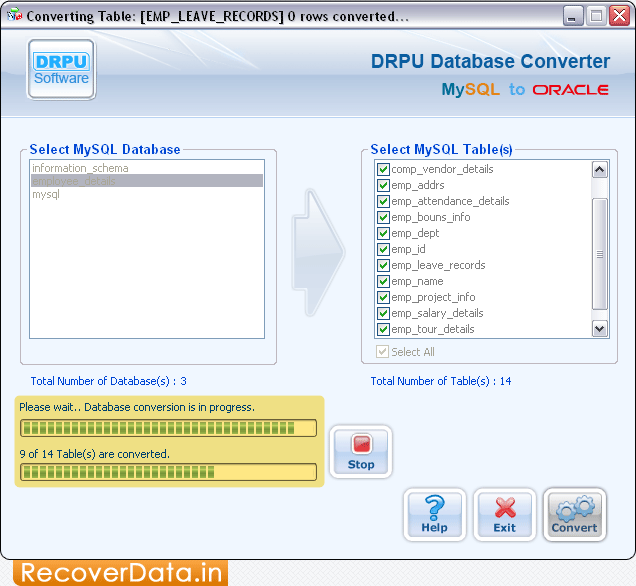636x586 pixels.
Task: Toggle emp_bouns_info checkbox
Action: [383, 217]
